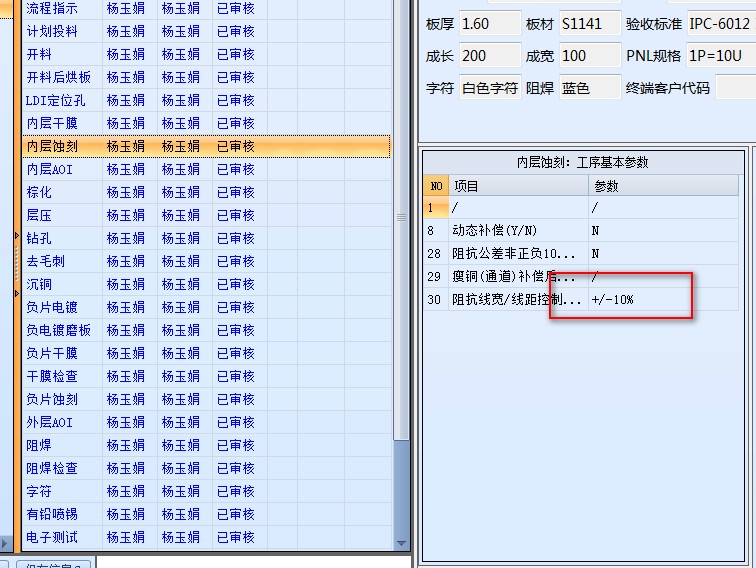Click the second 杨玉娟 cell in 层压 row
This screenshot has width=756, height=568.
point(180,216)
